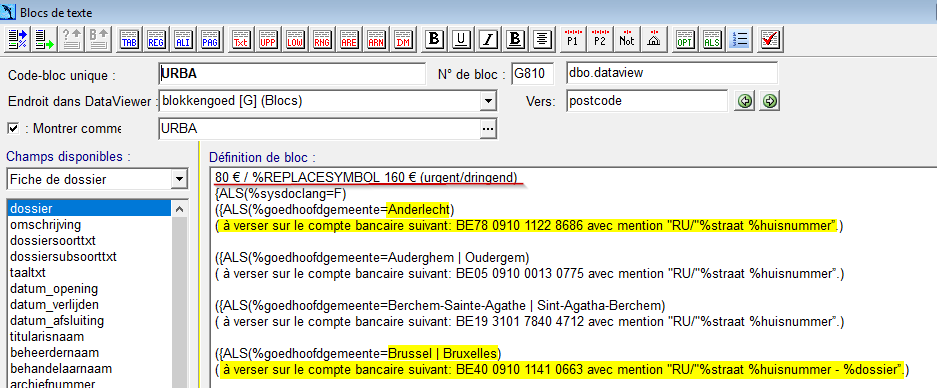This screenshot has height=388, width=937.
Task: Click the 'Auderghem | Oudergem' condition text
Action: pyautogui.click(x=457, y=258)
